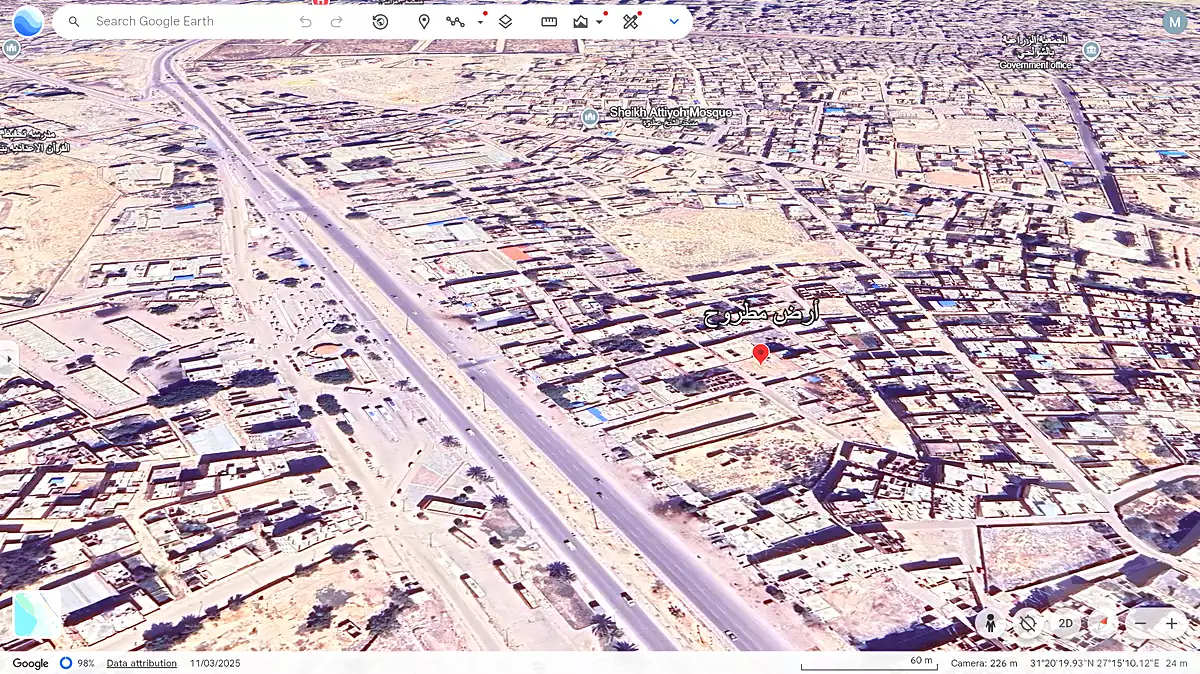Screen dimensions: 1200x674
Task: Expand the path tool dropdown arrow
Action: click(480, 21)
